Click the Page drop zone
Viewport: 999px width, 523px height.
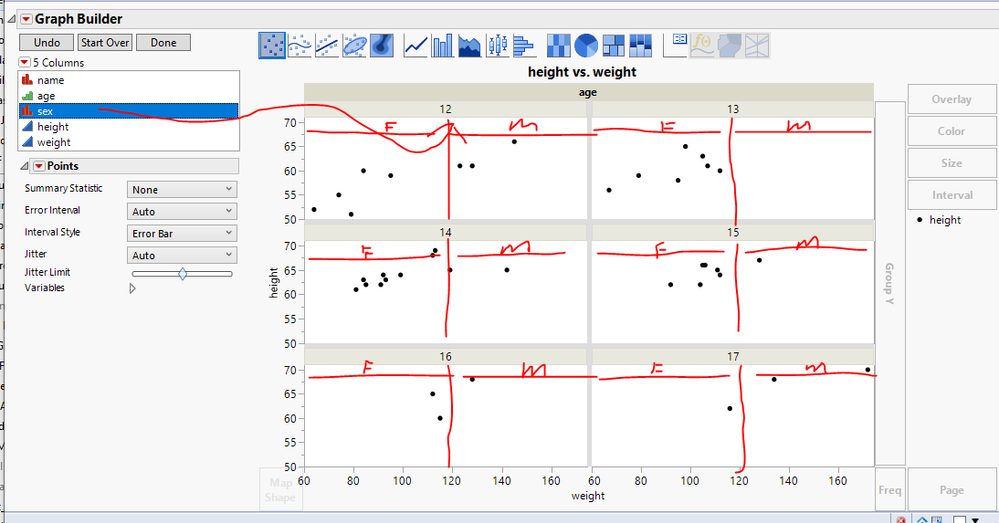952,490
